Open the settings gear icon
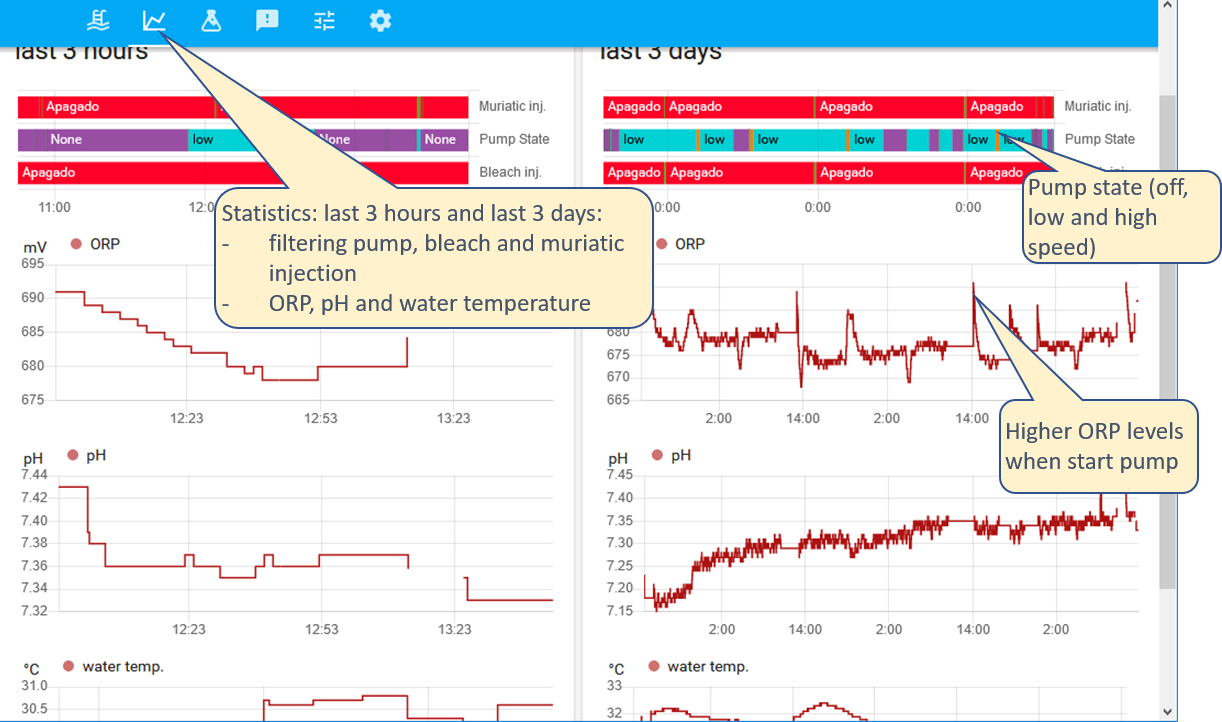Screen dimensions: 1222x722 (380, 21)
